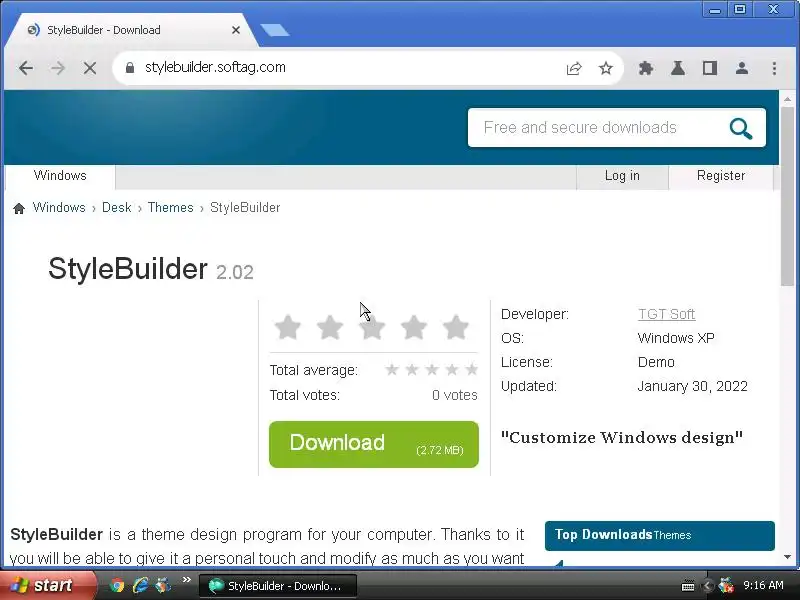Click the 'Windows XP' OS value
This screenshot has height=600, width=800.
pyautogui.click(x=676, y=338)
